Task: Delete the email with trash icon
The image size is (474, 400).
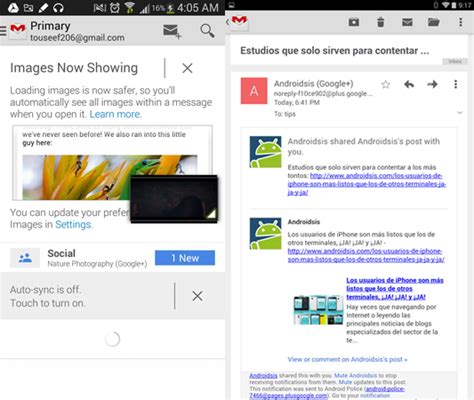Action: pos(380,22)
